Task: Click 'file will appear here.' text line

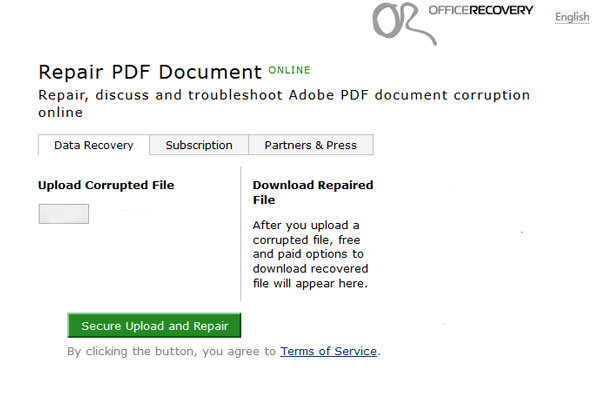Action: pos(310,284)
